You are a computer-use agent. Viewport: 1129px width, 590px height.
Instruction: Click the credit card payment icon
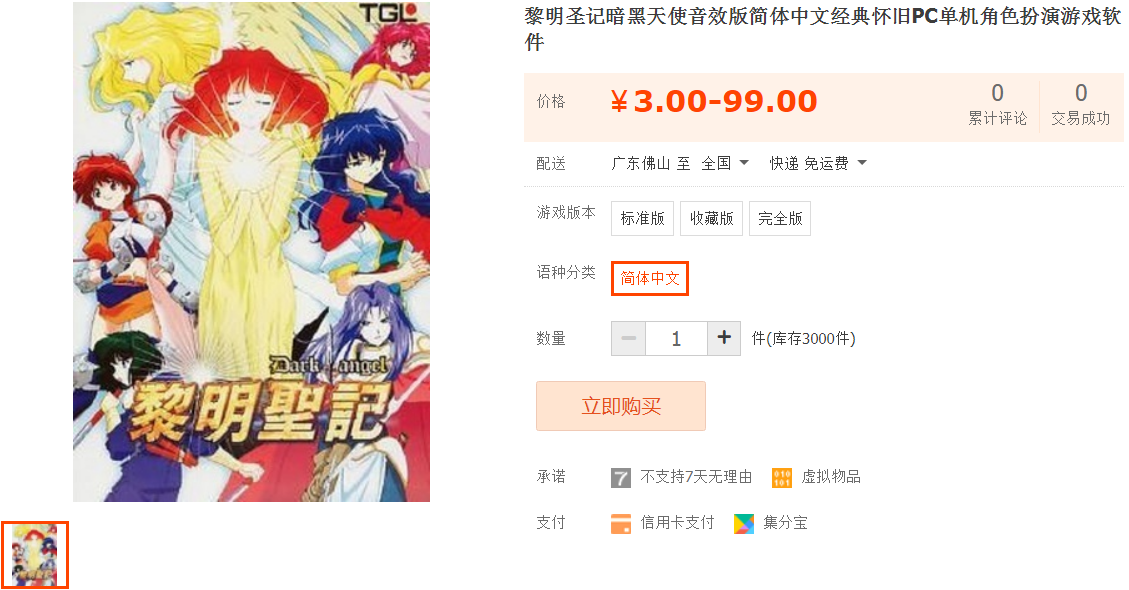(x=621, y=524)
